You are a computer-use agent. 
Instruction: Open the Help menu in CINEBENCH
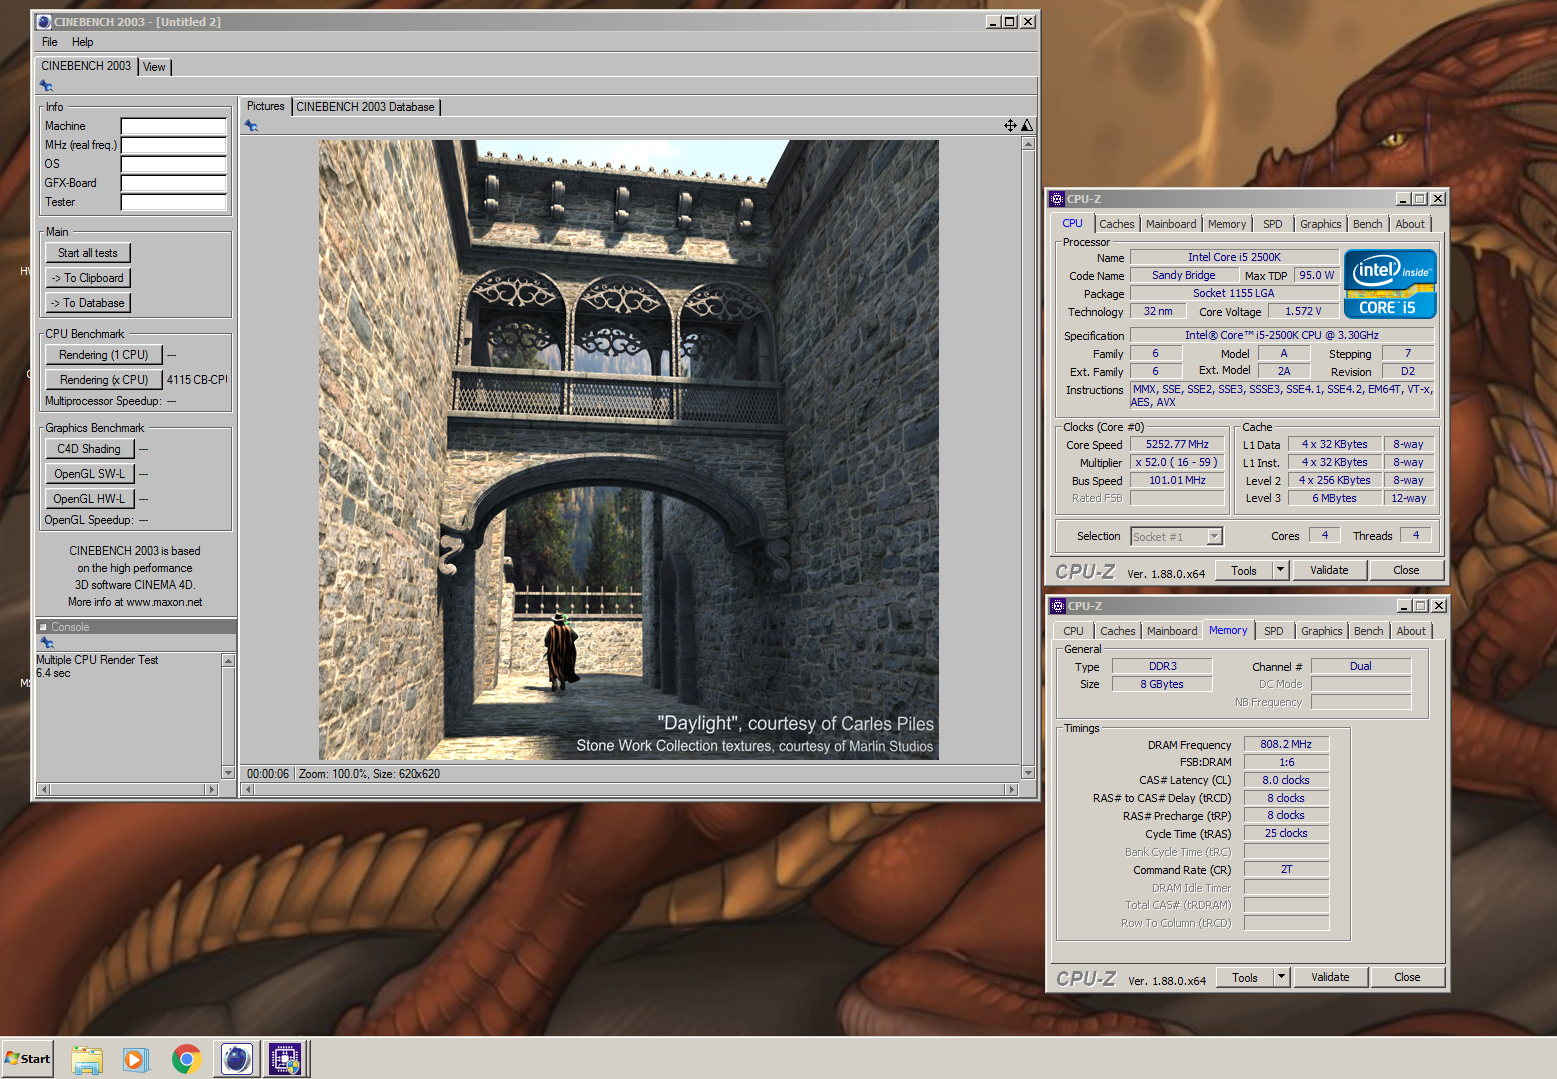83,42
